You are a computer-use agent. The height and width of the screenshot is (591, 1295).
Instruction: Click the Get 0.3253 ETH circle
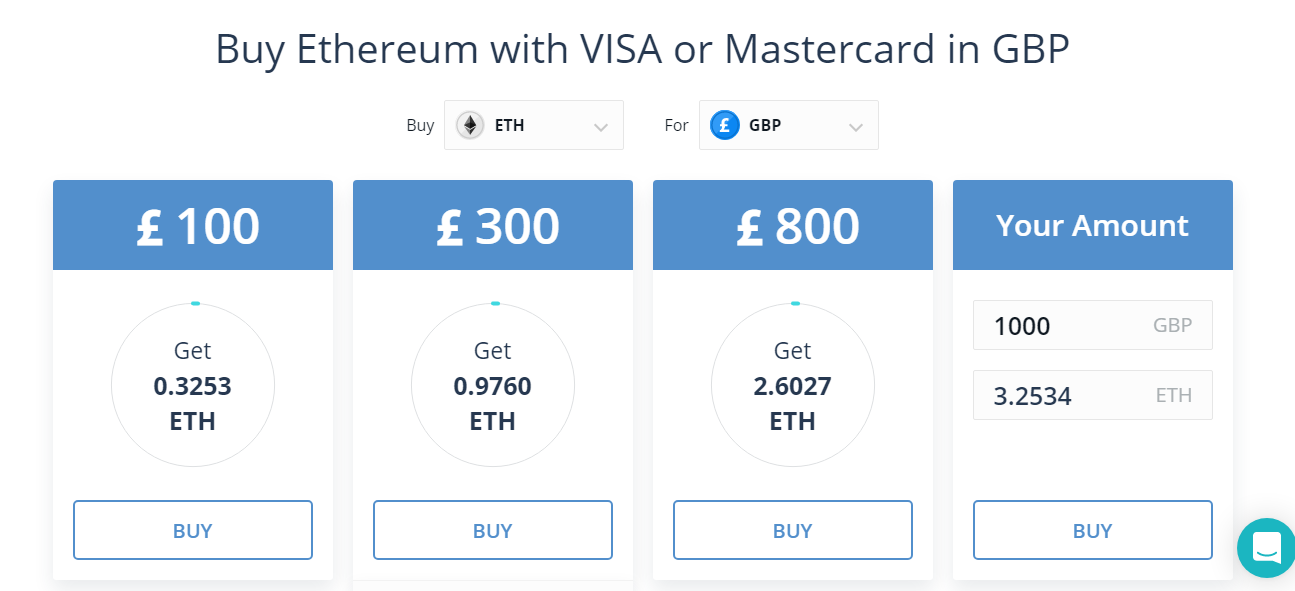click(x=193, y=385)
